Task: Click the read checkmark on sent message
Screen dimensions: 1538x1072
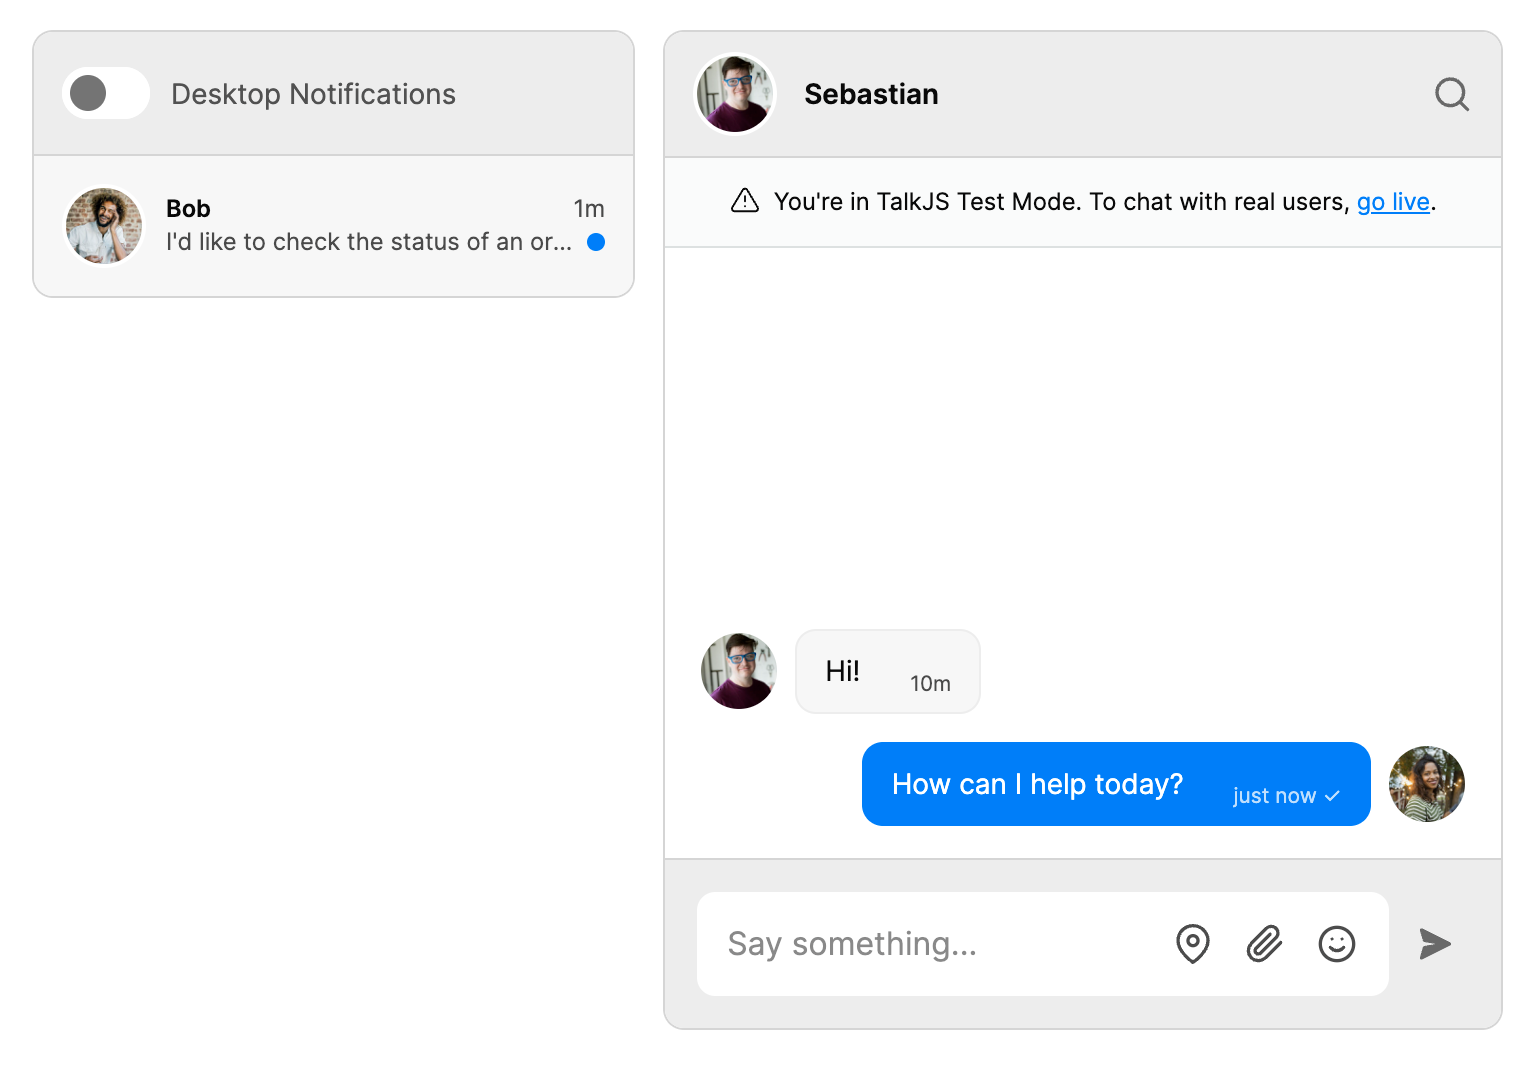Action: point(1332,796)
